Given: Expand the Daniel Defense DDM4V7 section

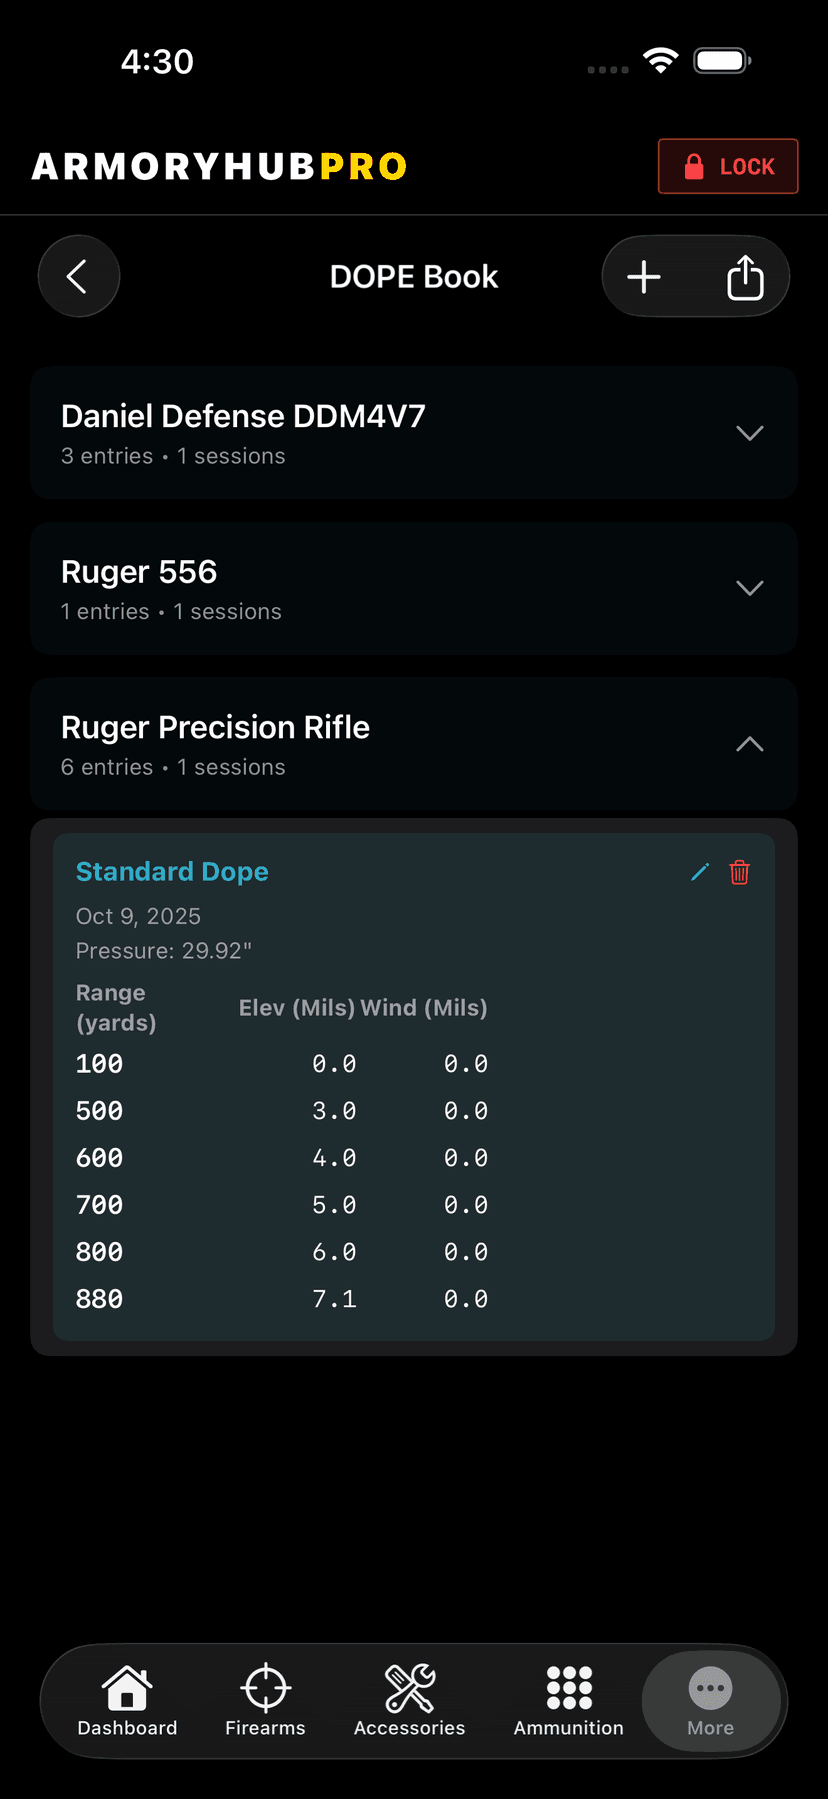Looking at the screenshot, I should click(x=749, y=433).
